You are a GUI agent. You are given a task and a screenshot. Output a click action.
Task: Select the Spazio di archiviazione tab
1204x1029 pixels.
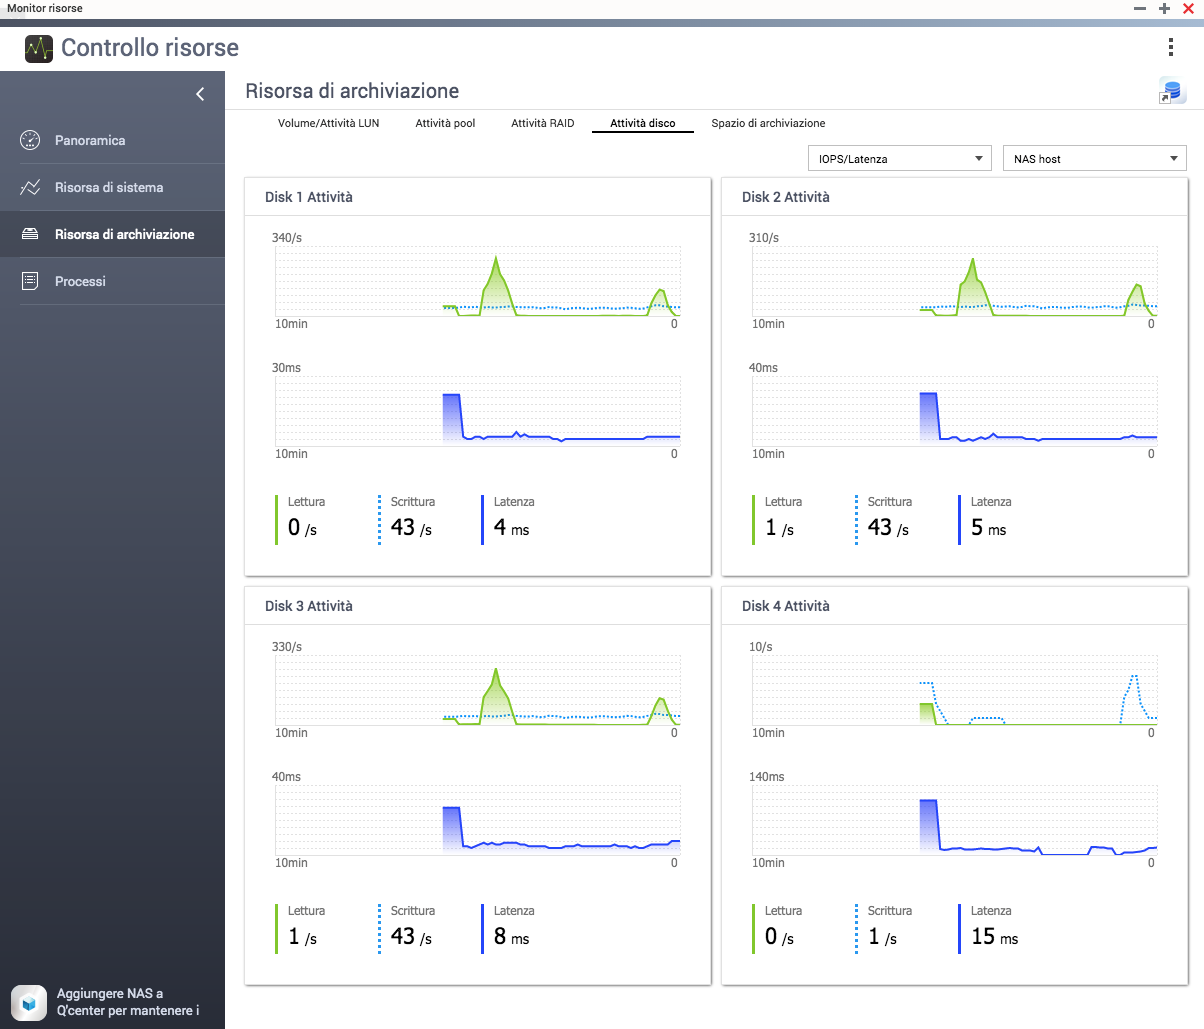768,123
